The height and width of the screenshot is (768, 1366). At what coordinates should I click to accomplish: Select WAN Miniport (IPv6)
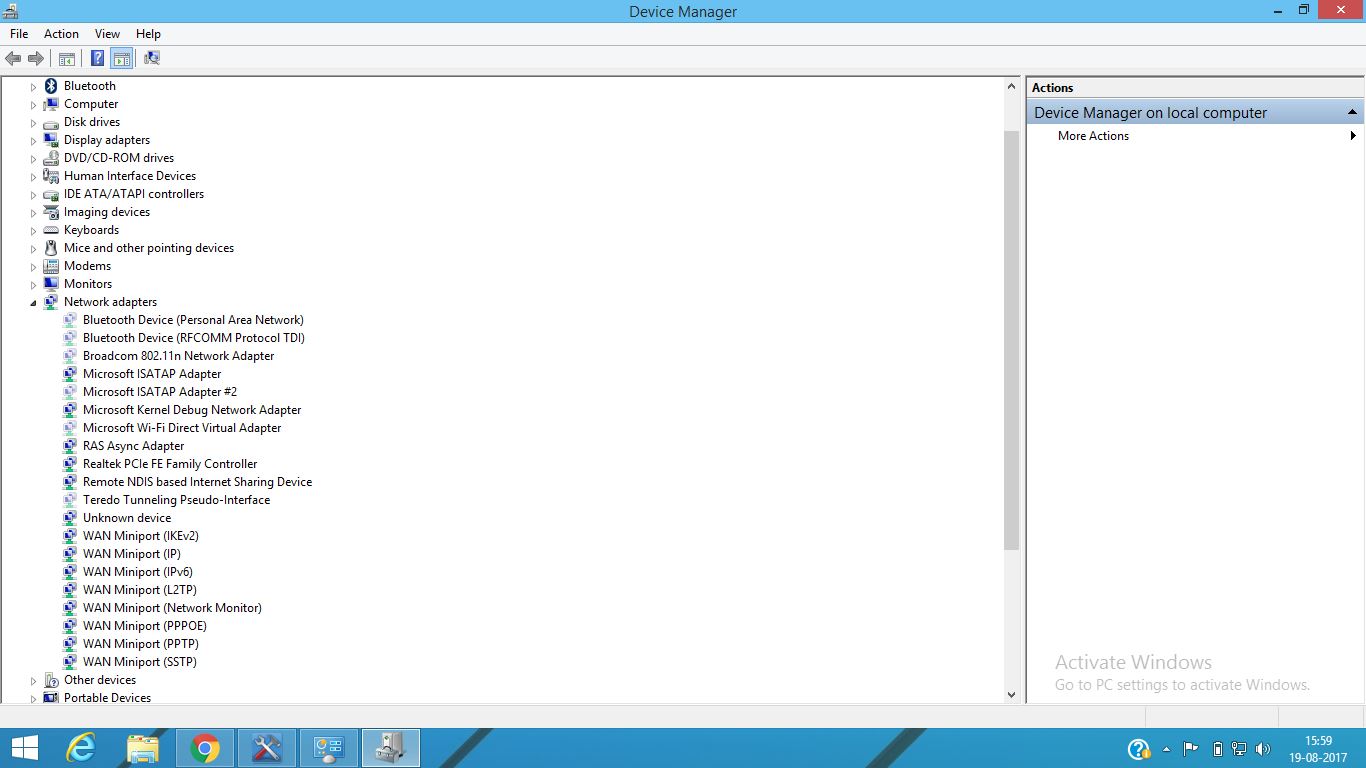pyautogui.click(x=138, y=572)
